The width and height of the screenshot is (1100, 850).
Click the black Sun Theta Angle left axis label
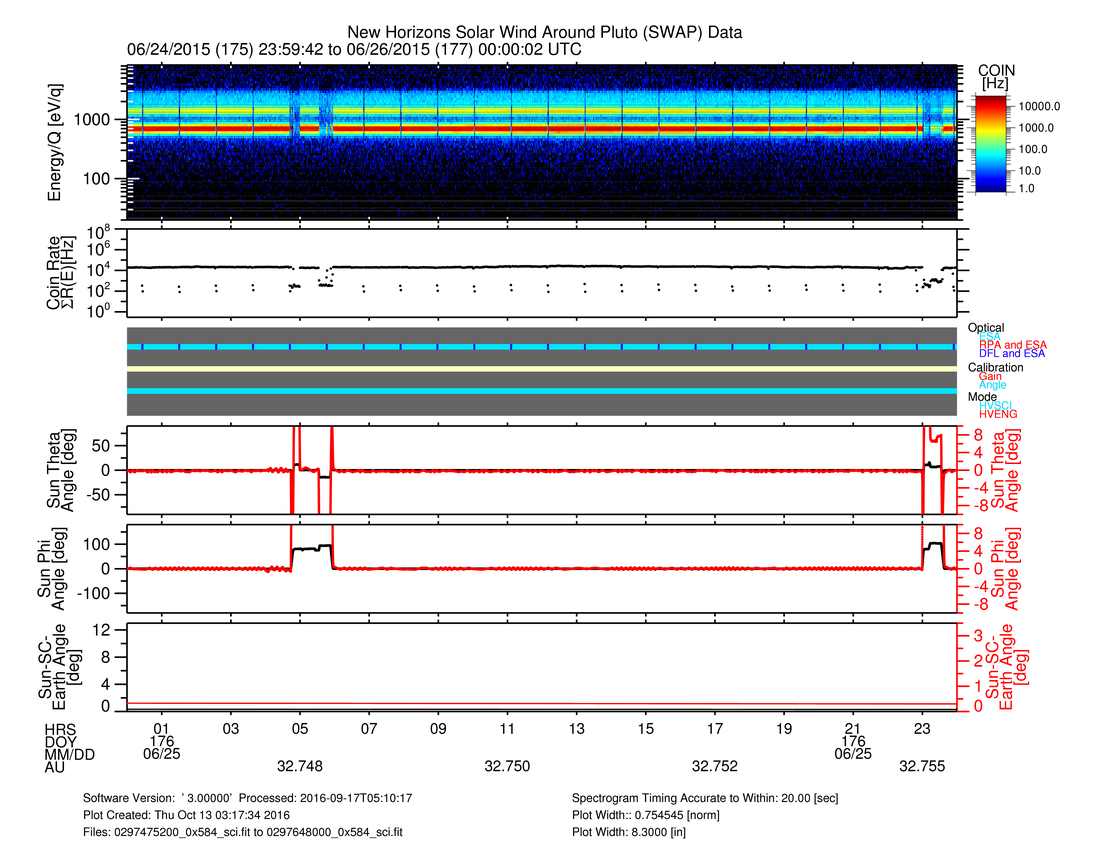[57, 469]
